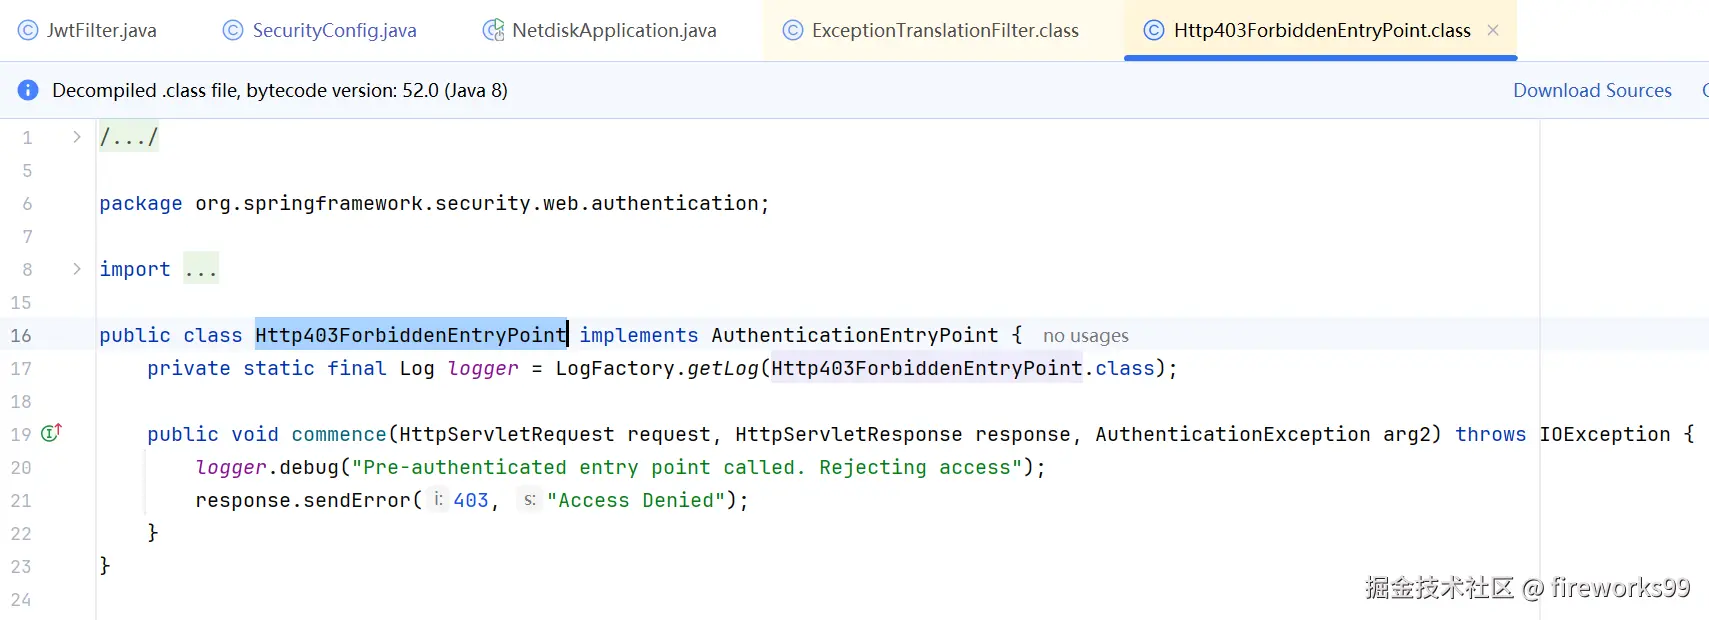Click the HttpServletResponse parameter type
Viewport: 1709px width, 620px height.
(x=849, y=434)
